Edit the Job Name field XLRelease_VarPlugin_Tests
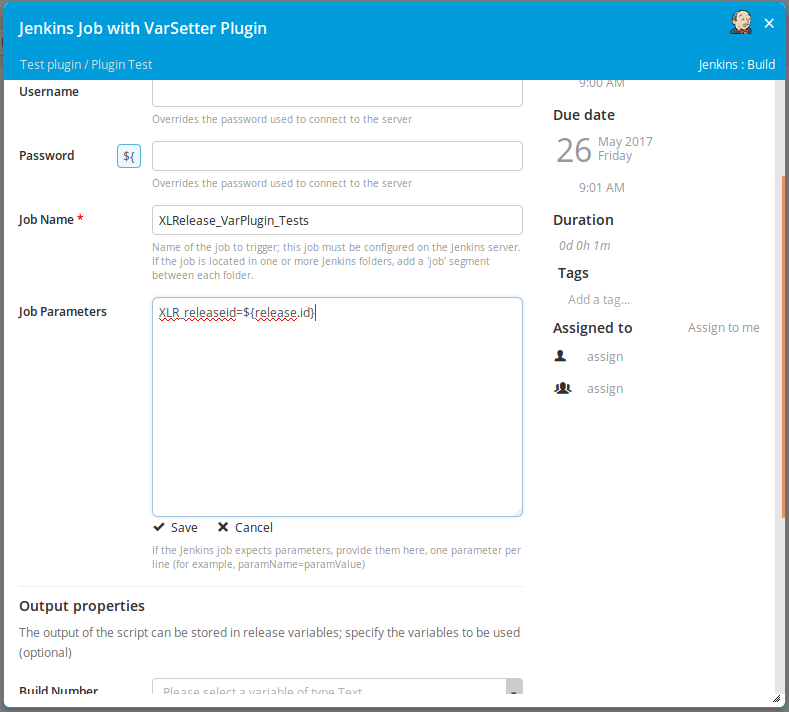 click(337, 220)
